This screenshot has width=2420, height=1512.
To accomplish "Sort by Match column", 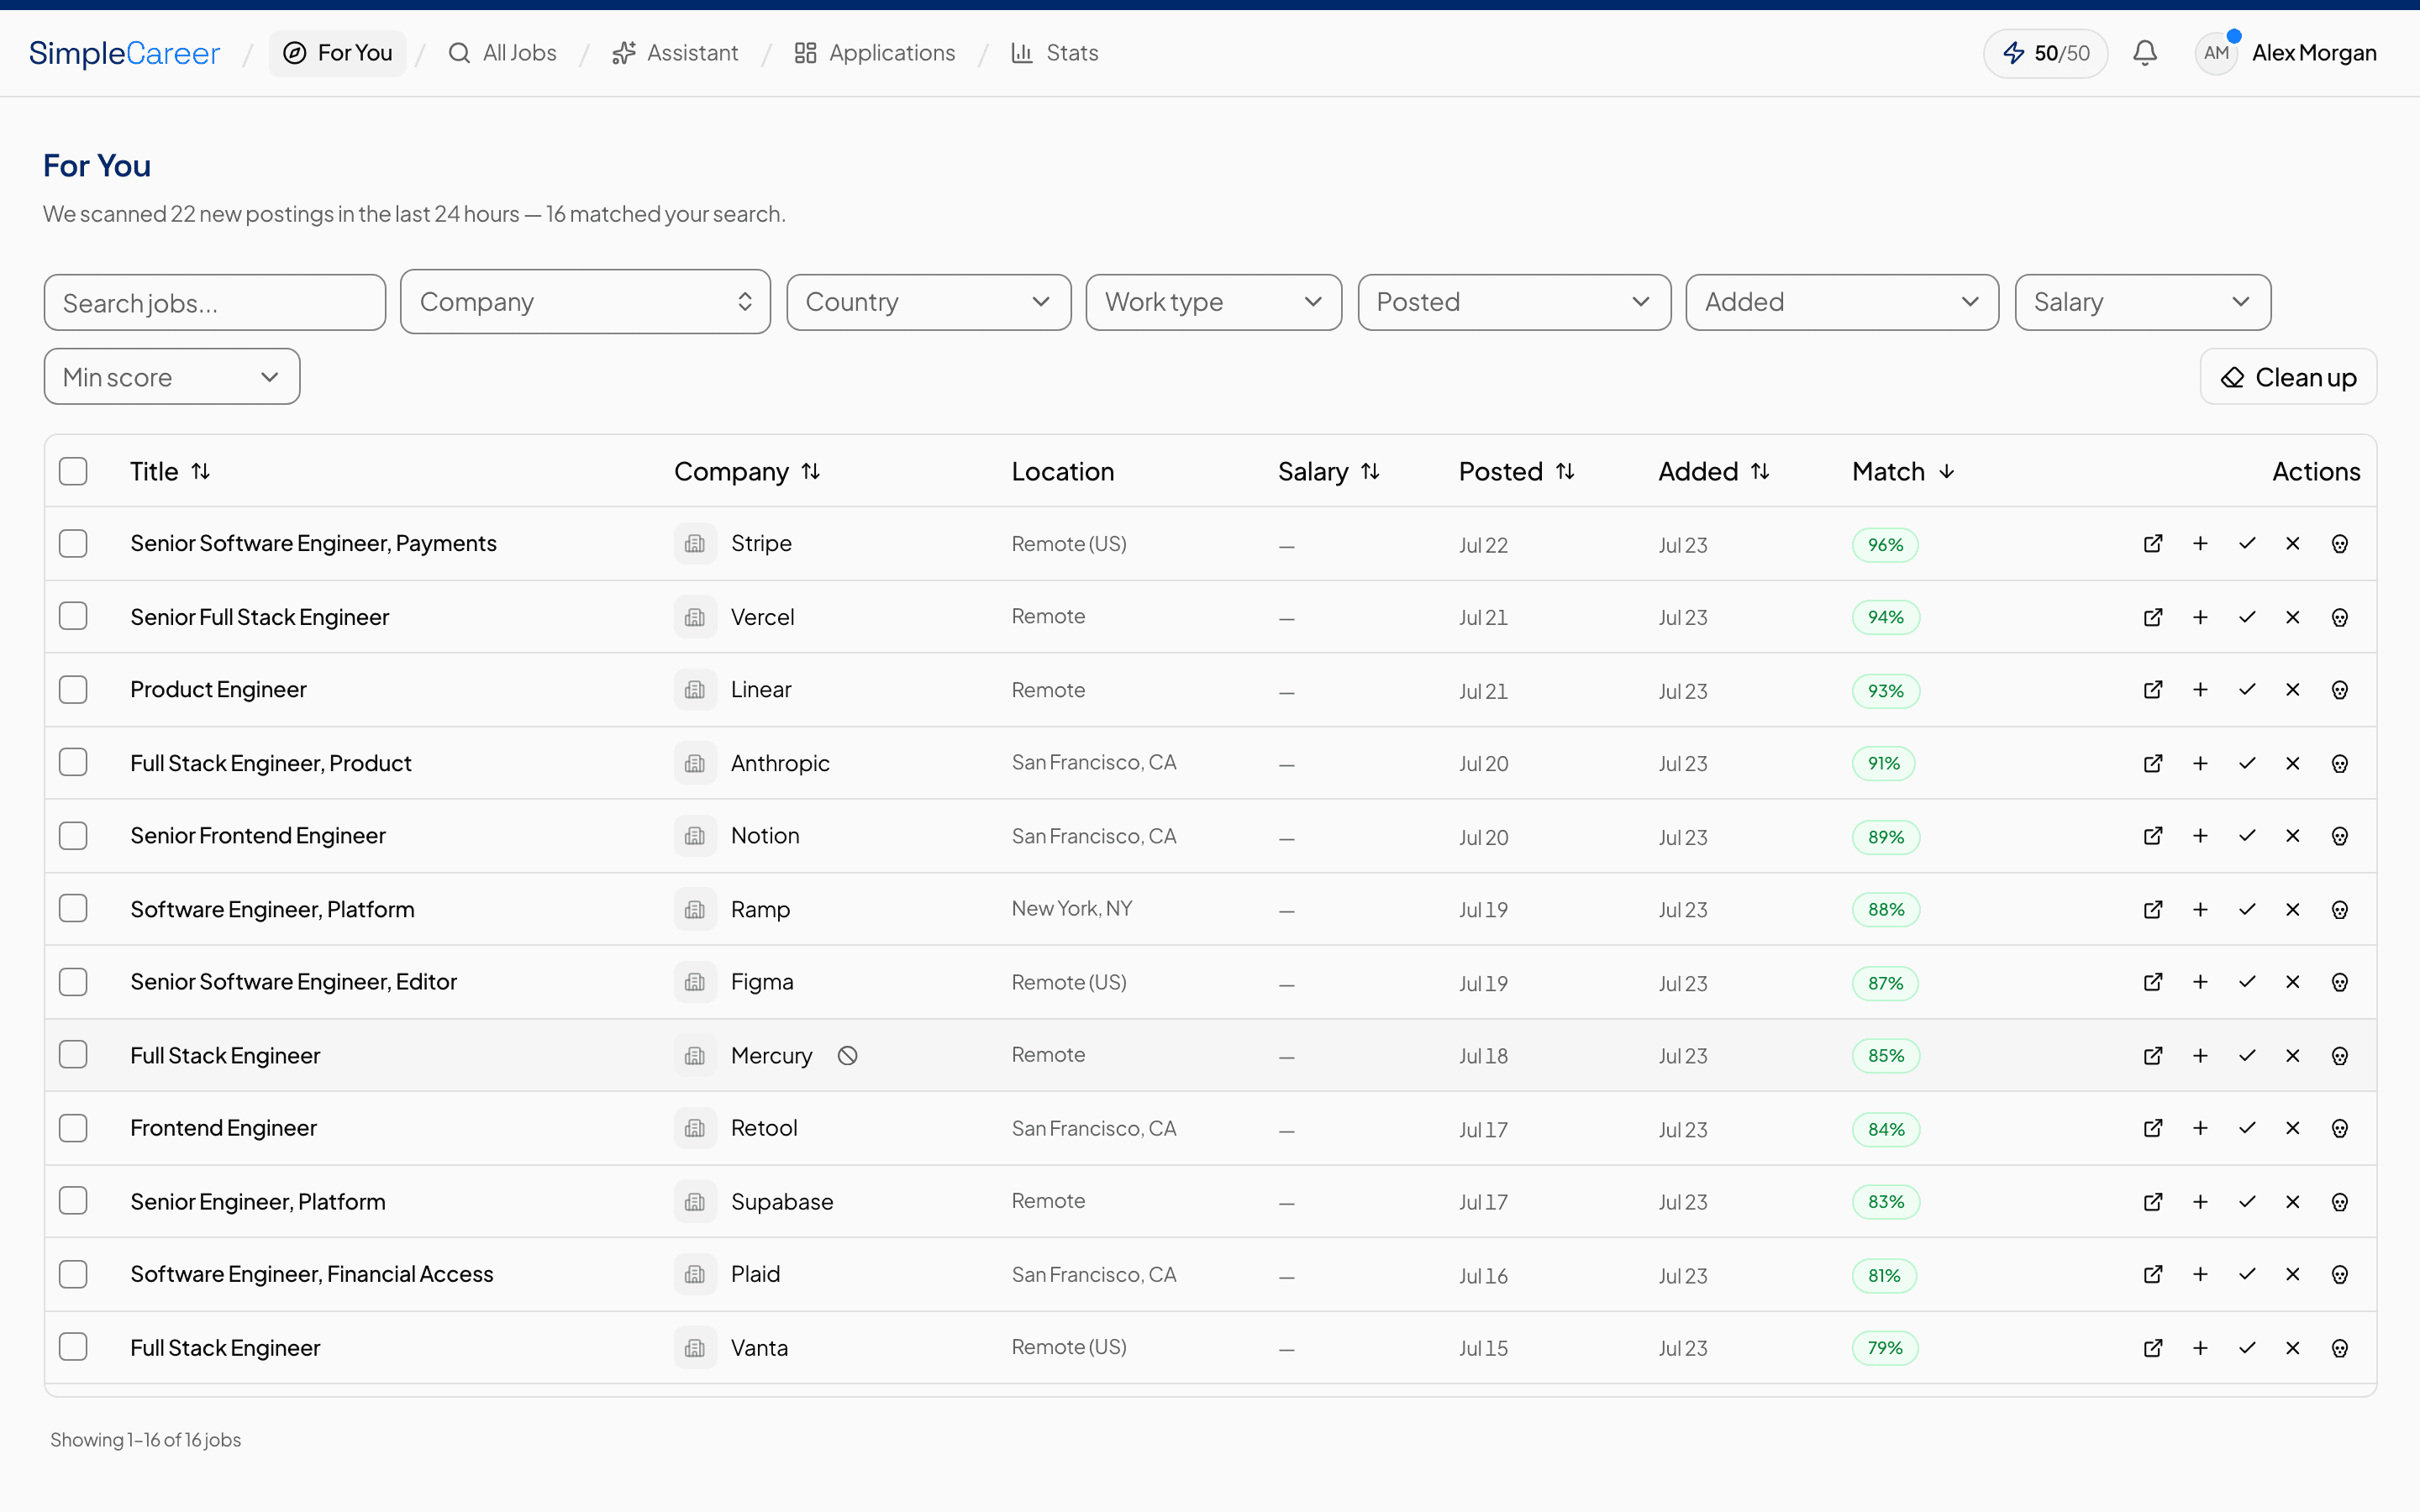I will pyautogui.click(x=1903, y=471).
